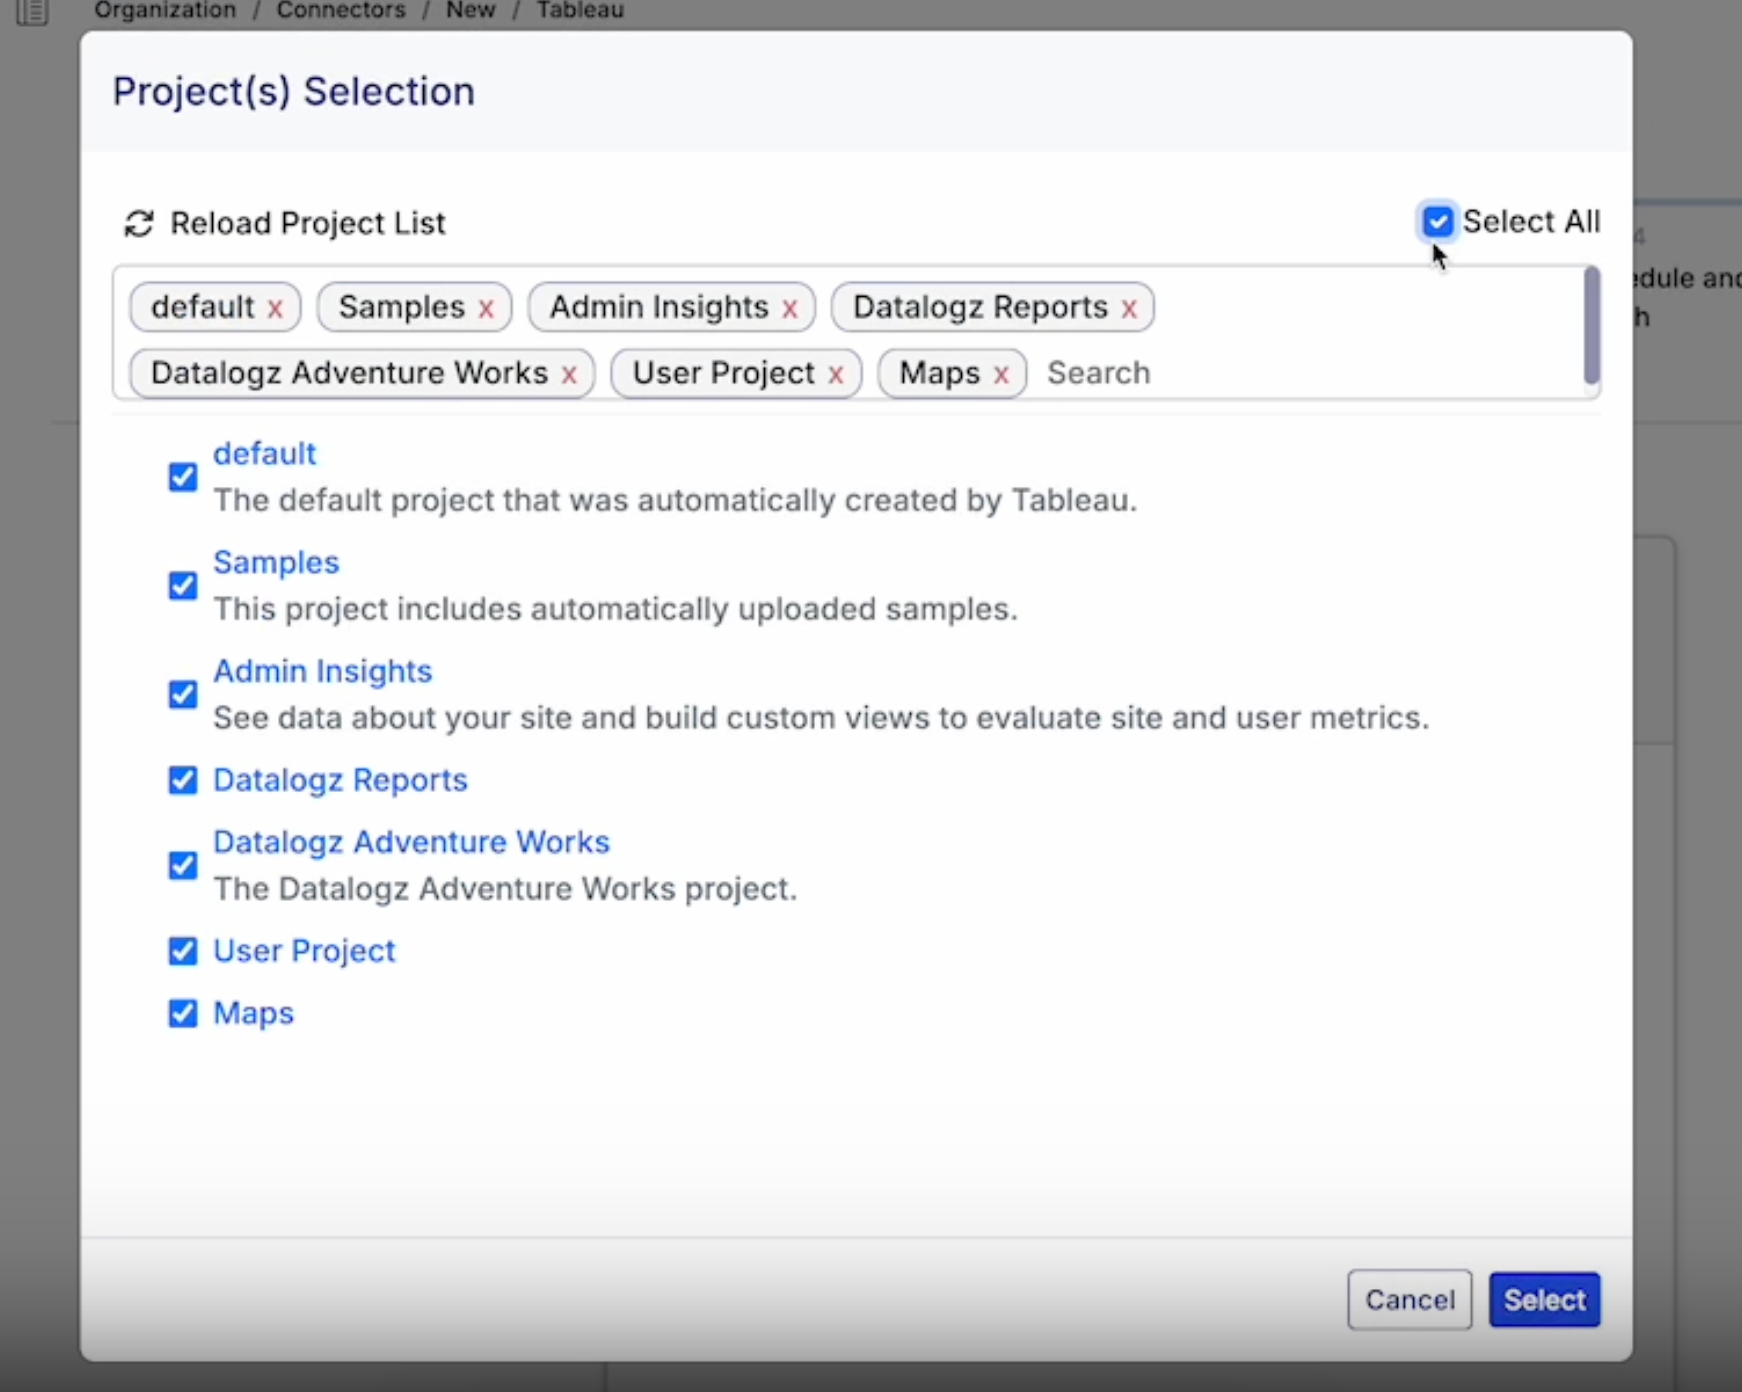Remove Datalogz Reports tag with x icon
The image size is (1742, 1392).
pyautogui.click(x=1129, y=308)
